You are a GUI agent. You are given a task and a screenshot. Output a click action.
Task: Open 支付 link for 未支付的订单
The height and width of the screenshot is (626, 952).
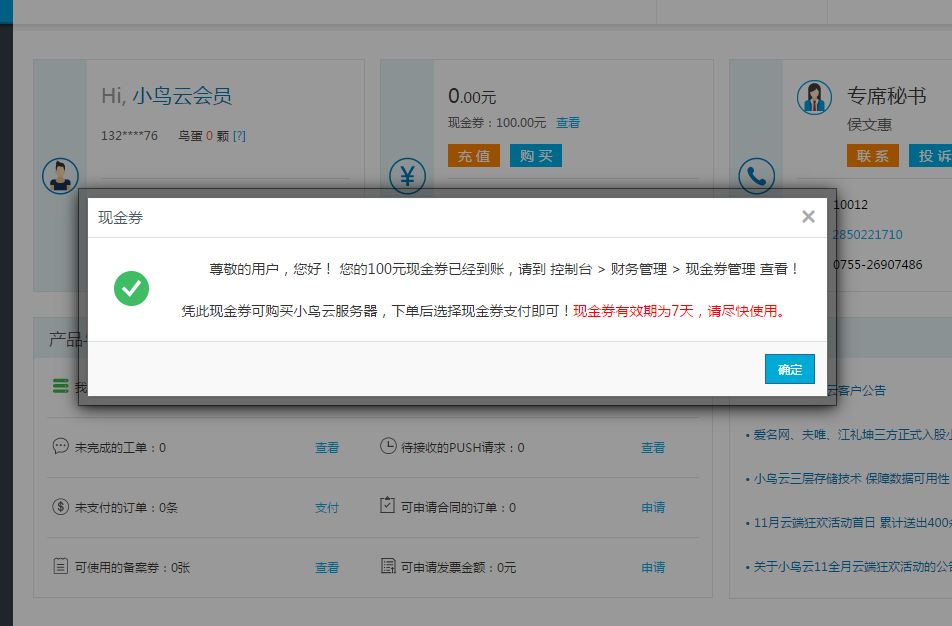327,508
